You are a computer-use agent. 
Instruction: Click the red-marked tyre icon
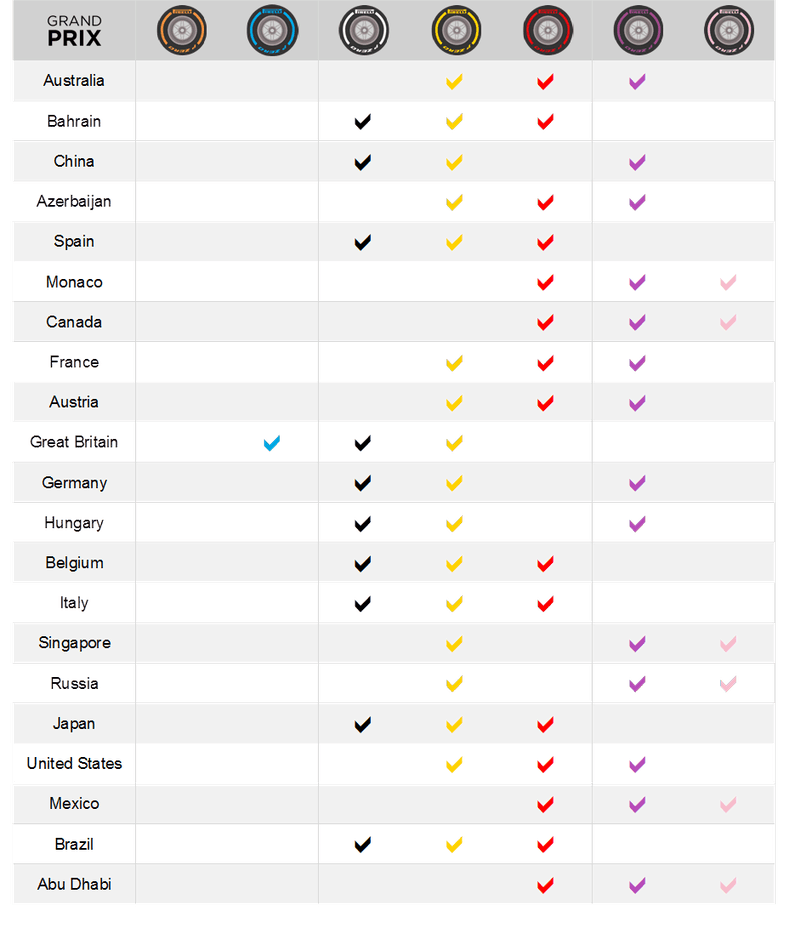coord(545,30)
